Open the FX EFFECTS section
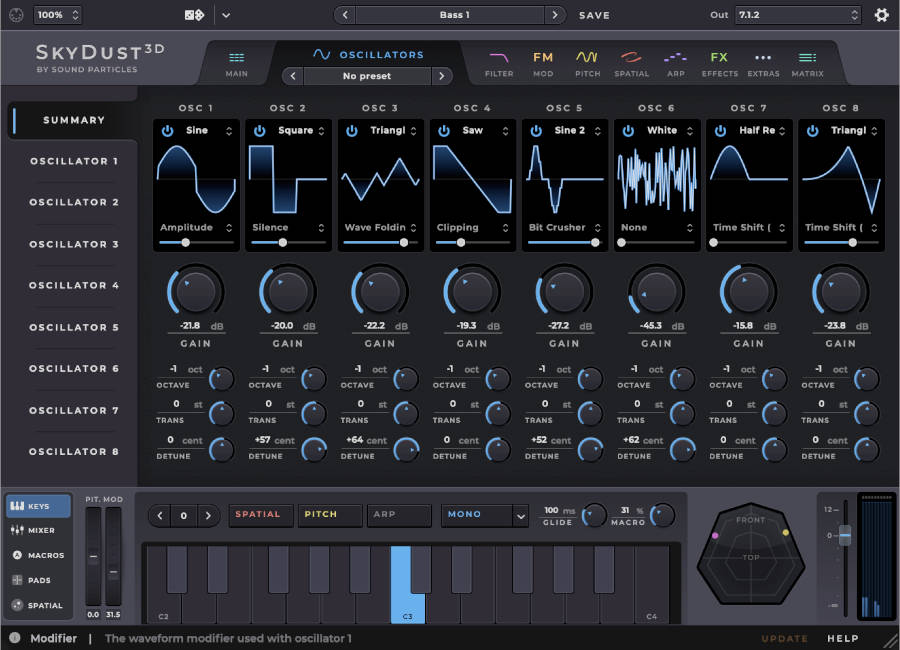The height and width of the screenshot is (650, 900). 719,62
